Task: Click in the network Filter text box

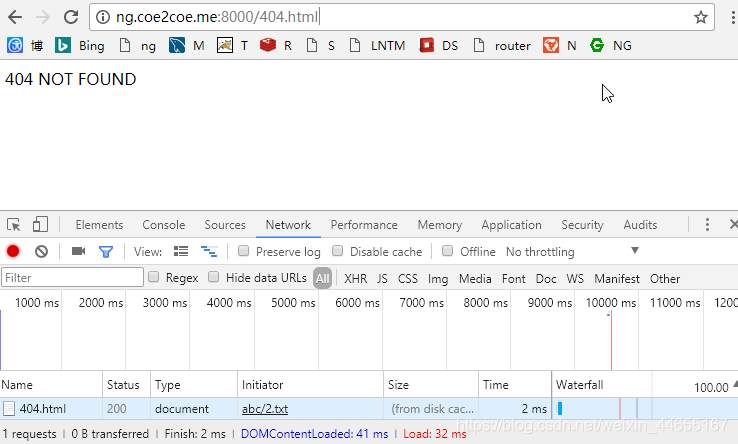Action: [72, 277]
